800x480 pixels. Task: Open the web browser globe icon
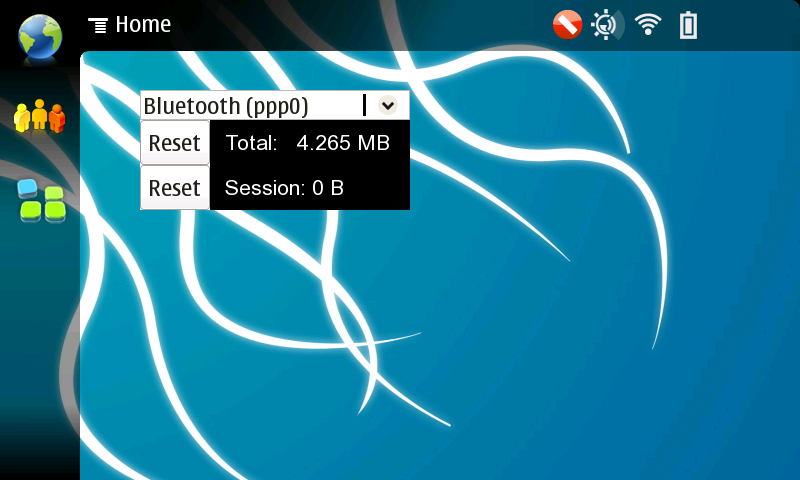(40, 36)
